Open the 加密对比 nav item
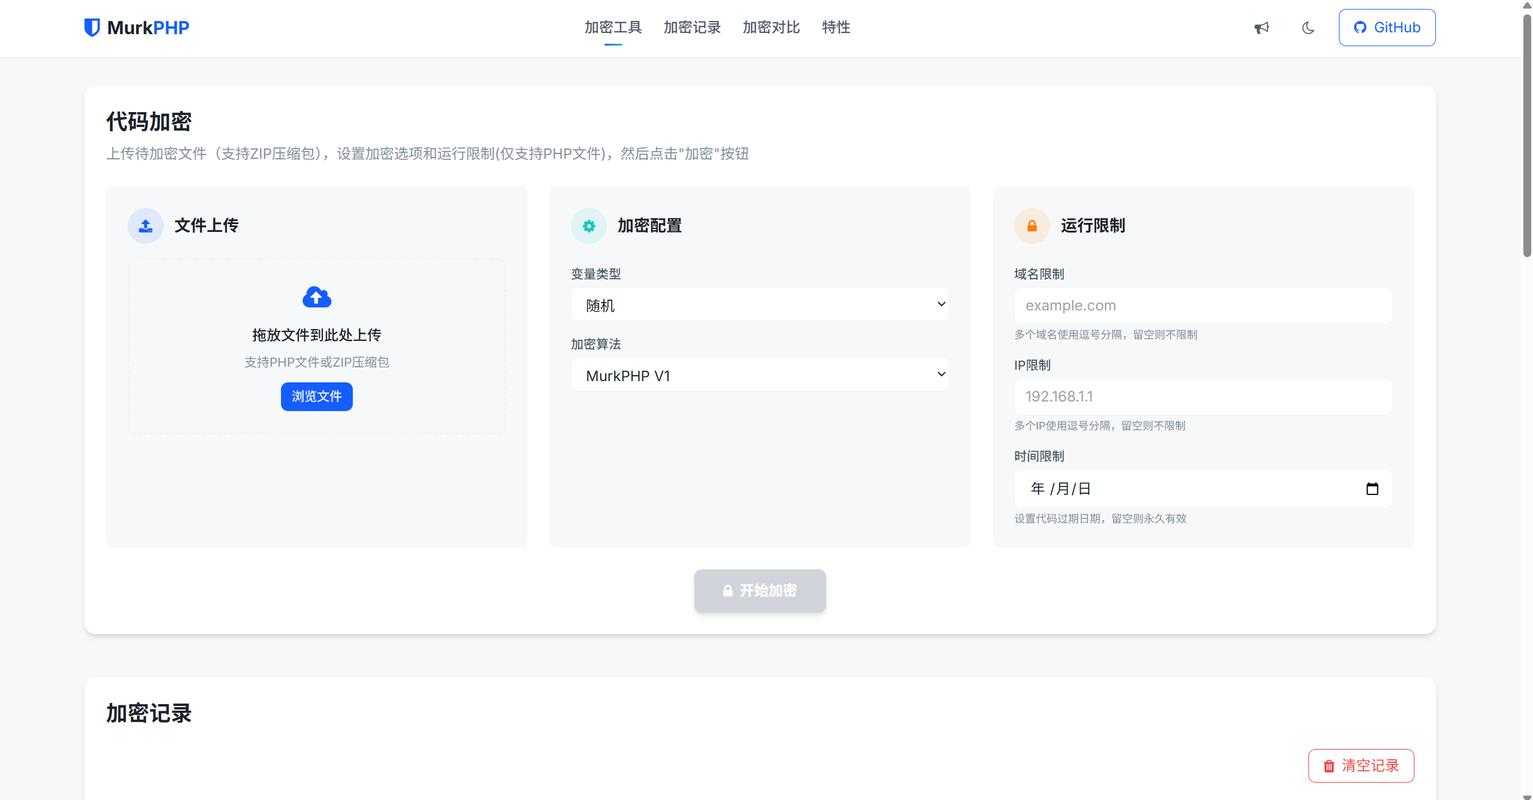Image resolution: width=1533 pixels, height=800 pixels. (x=771, y=27)
